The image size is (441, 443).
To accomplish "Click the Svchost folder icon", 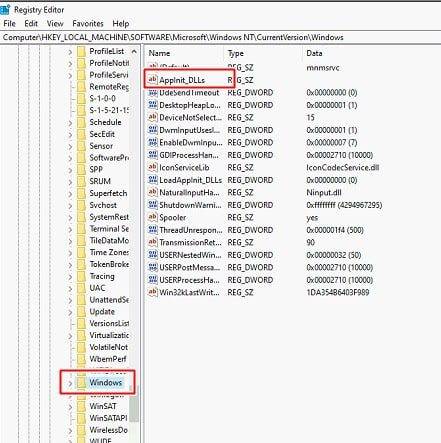I will [x=81, y=205].
